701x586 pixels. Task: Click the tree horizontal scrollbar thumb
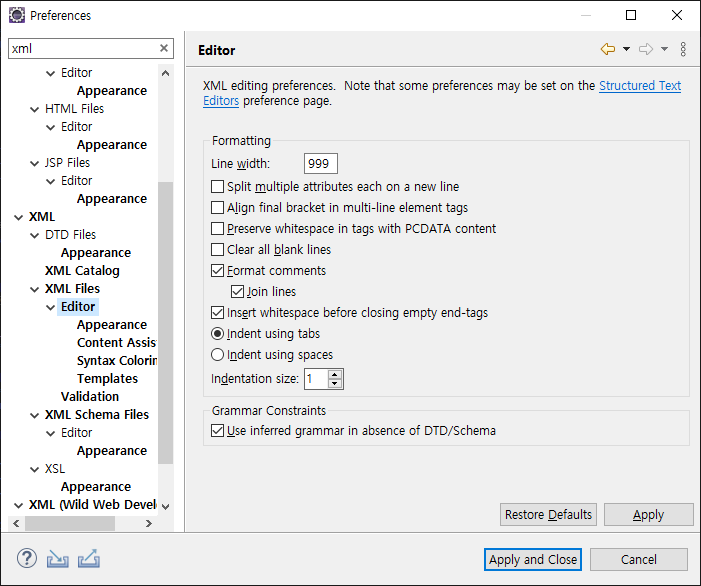coord(70,523)
